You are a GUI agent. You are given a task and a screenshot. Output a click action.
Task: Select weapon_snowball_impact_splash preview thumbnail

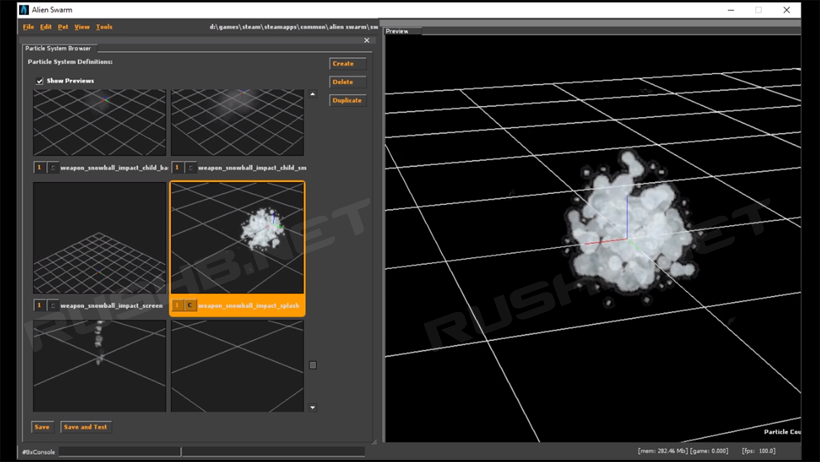pos(237,238)
